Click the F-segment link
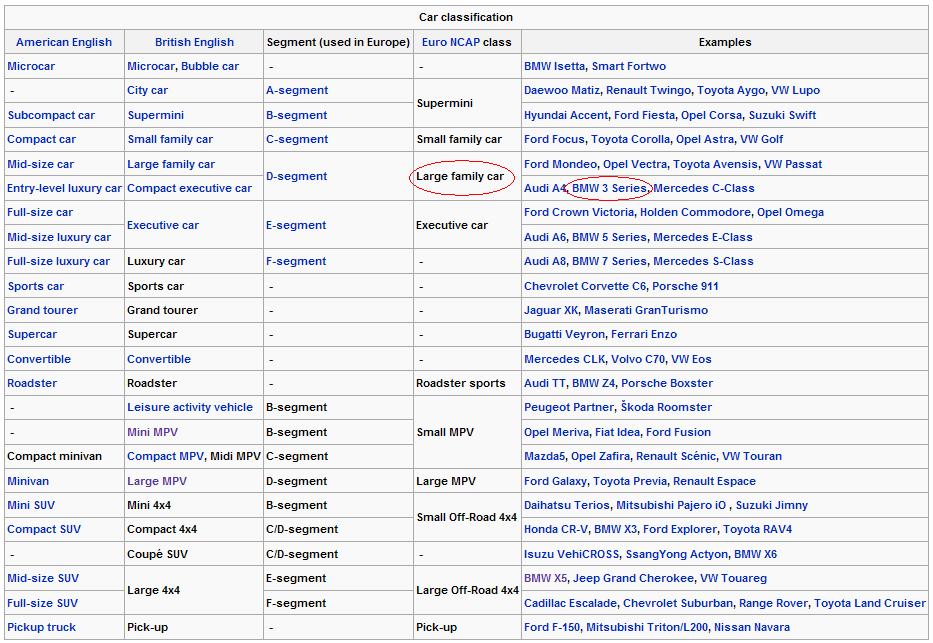This screenshot has width=933, height=643. pyautogui.click(x=296, y=261)
